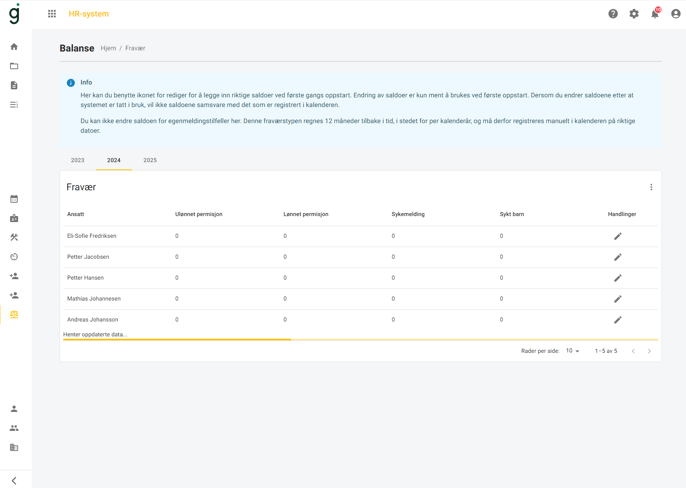Click the Ulønnet permisjon column header

(199, 214)
